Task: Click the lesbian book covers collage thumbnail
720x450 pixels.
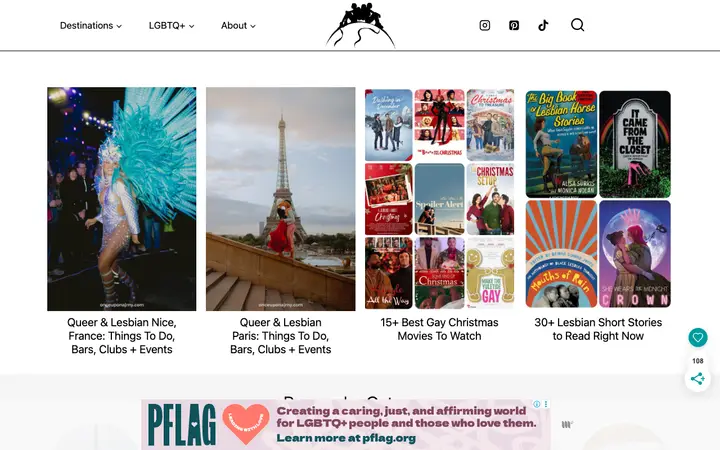Action: pyautogui.click(x=598, y=199)
